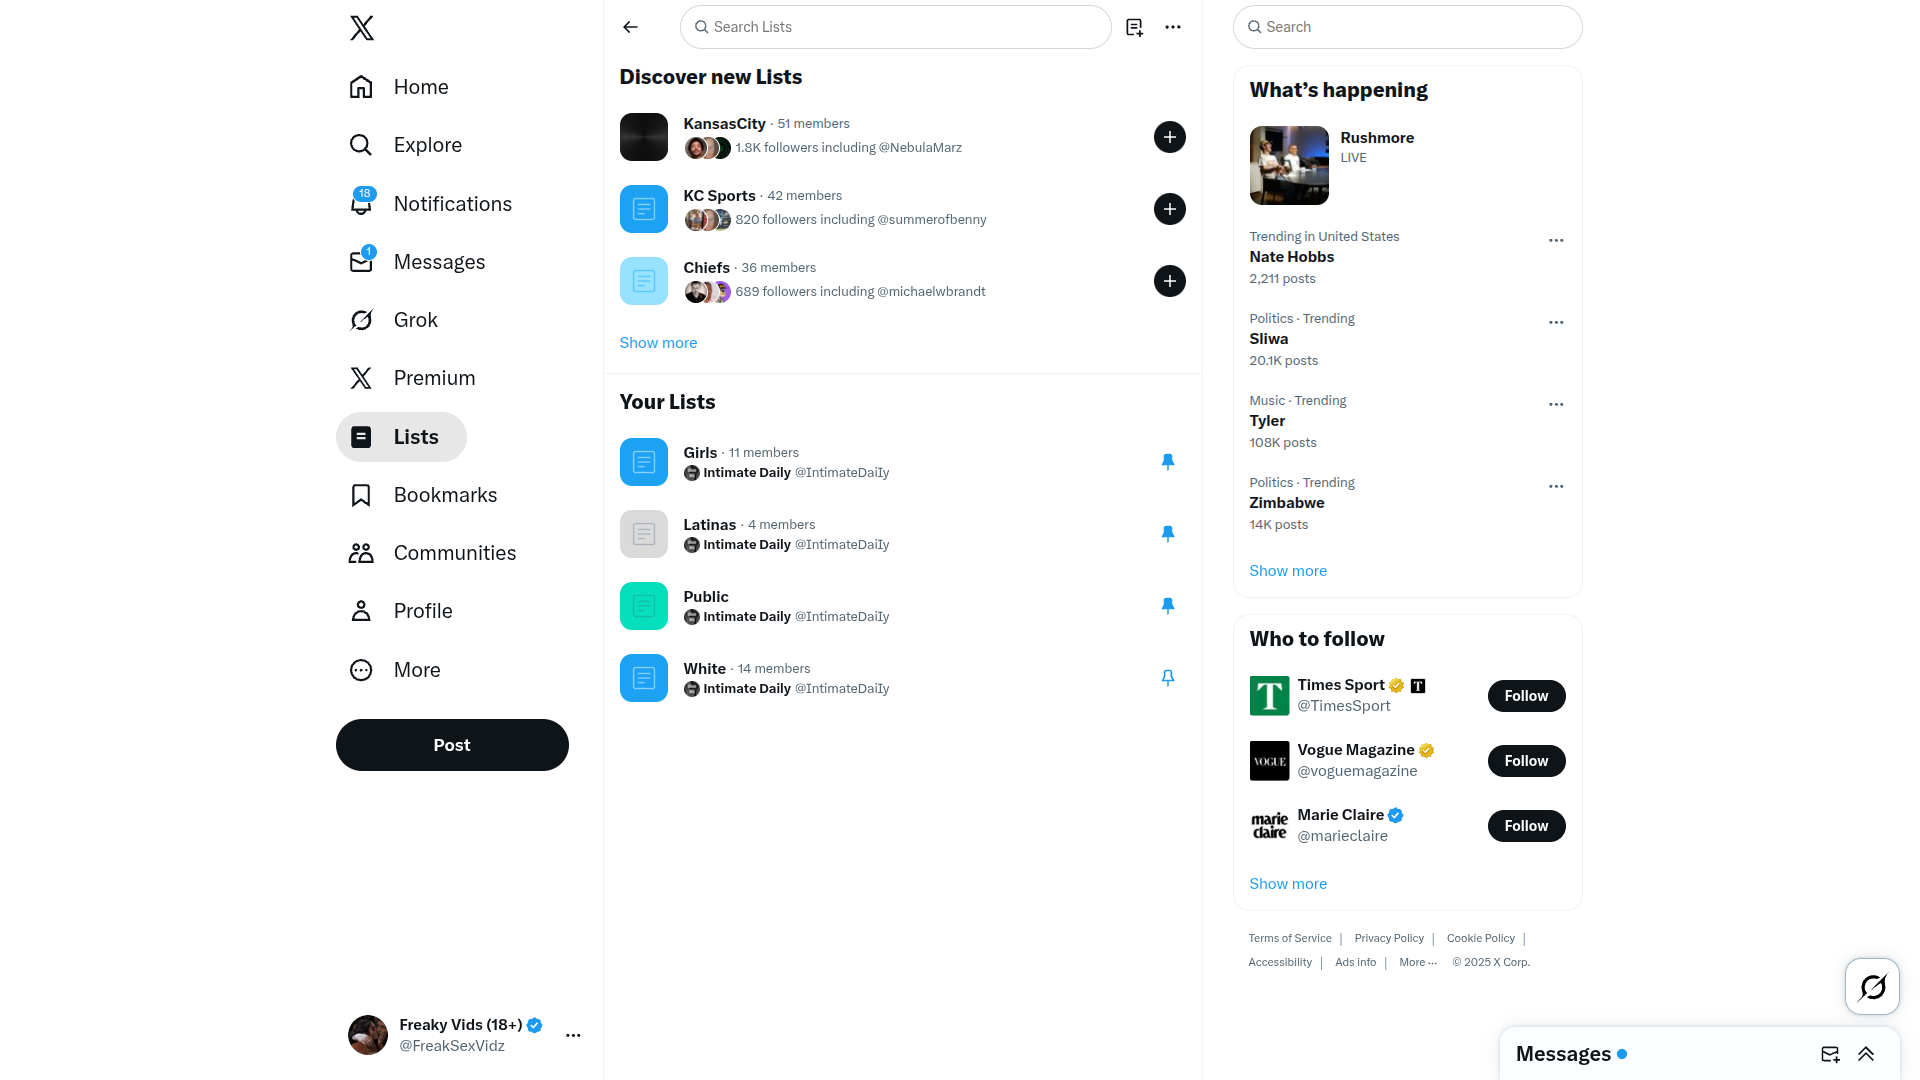Open the Rushmore live thumbnail
This screenshot has height=1080, width=1920.
(x=1289, y=165)
